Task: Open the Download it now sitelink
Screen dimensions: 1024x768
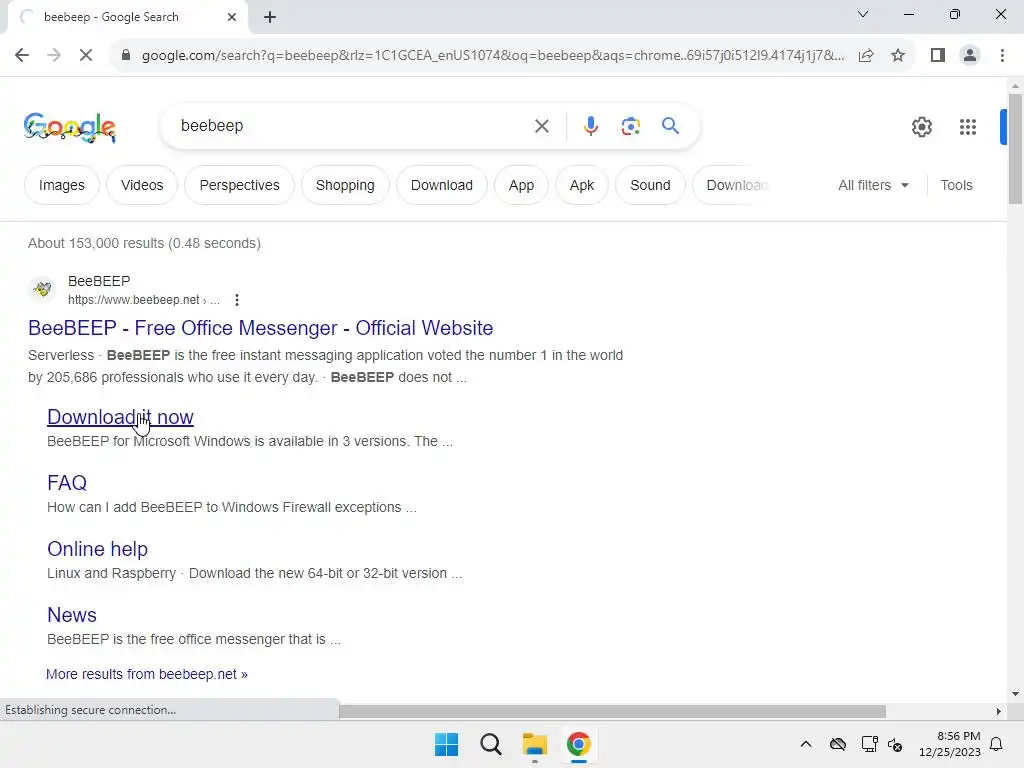Action: [120, 417]
